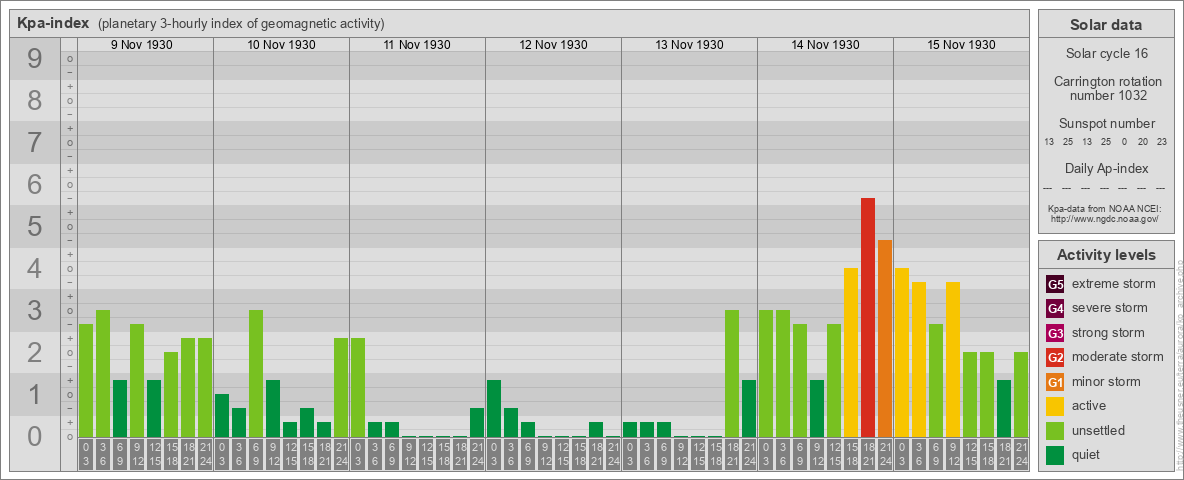
Task: Click the yellow active level swatch
Action: click(1055, 406)
